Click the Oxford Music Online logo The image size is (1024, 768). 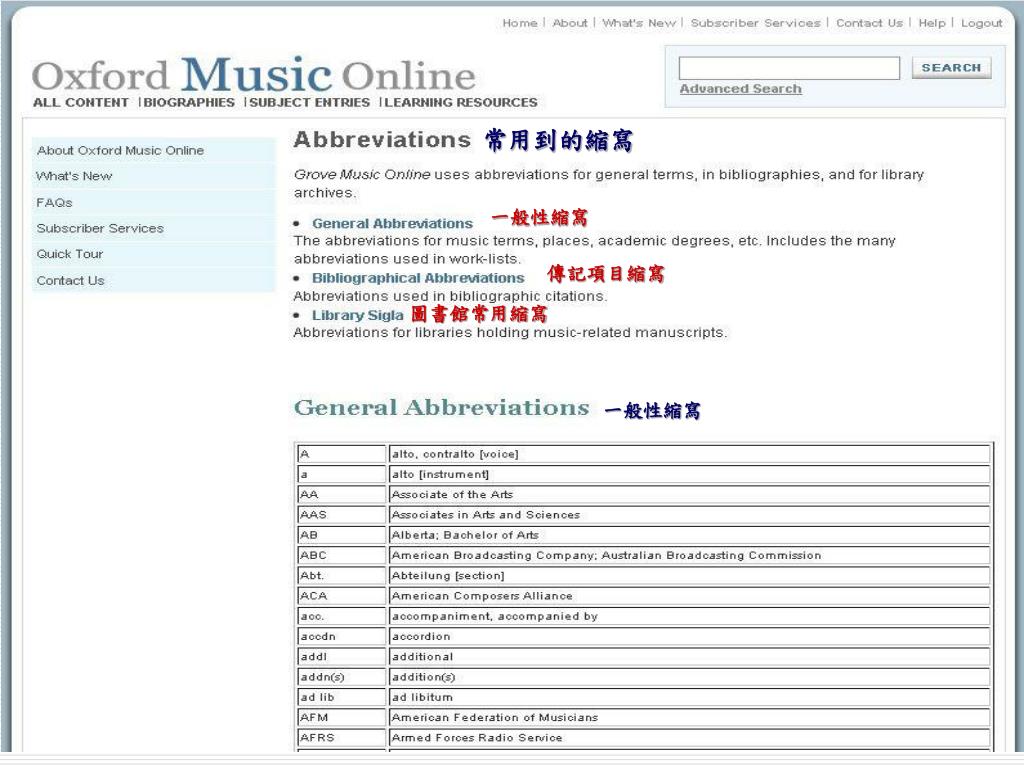pyautogui.click(x=253, y=74)
